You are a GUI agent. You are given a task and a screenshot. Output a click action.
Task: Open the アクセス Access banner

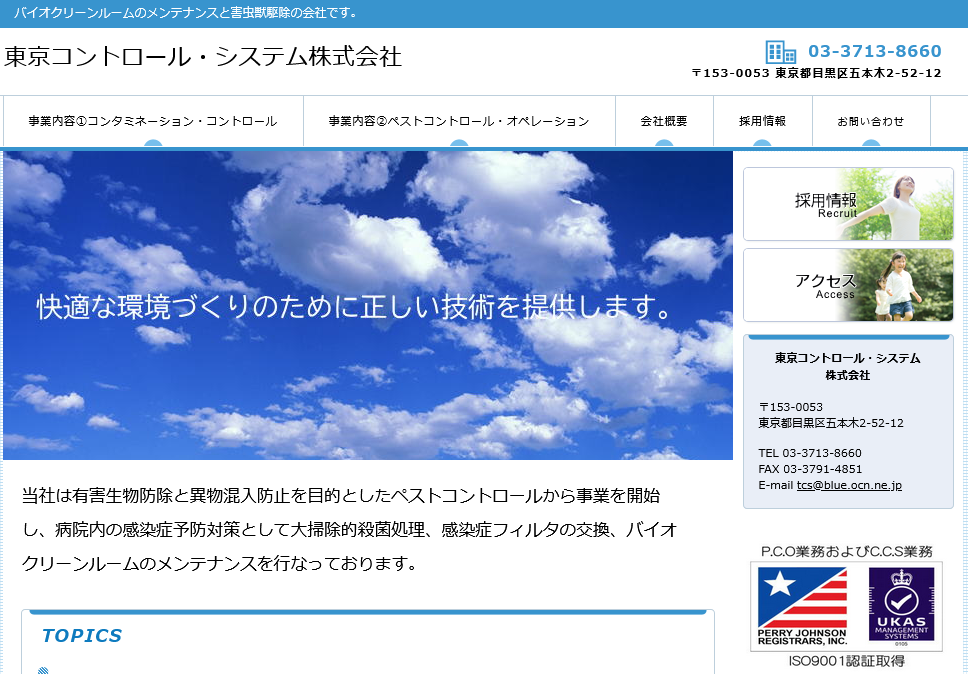(848, 285)
